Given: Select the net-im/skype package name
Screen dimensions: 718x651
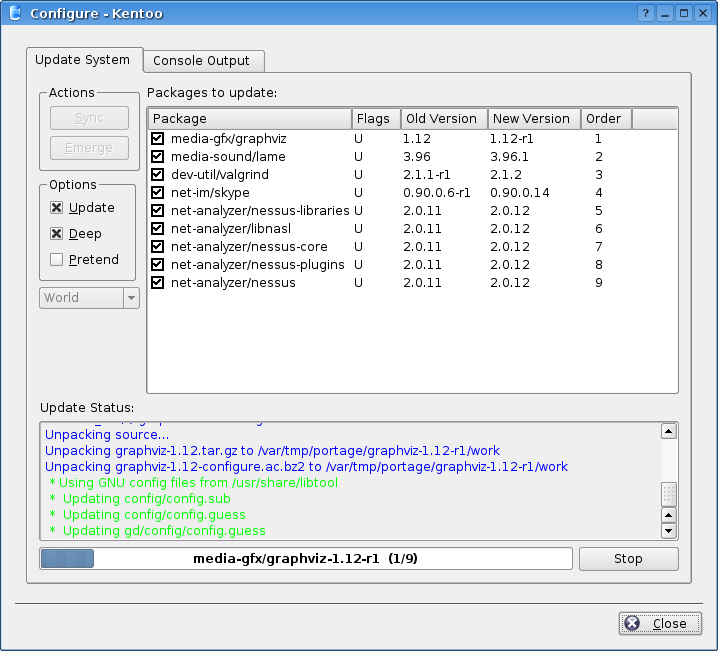Looking at the screenshot, I should click(x=210, y=192).
